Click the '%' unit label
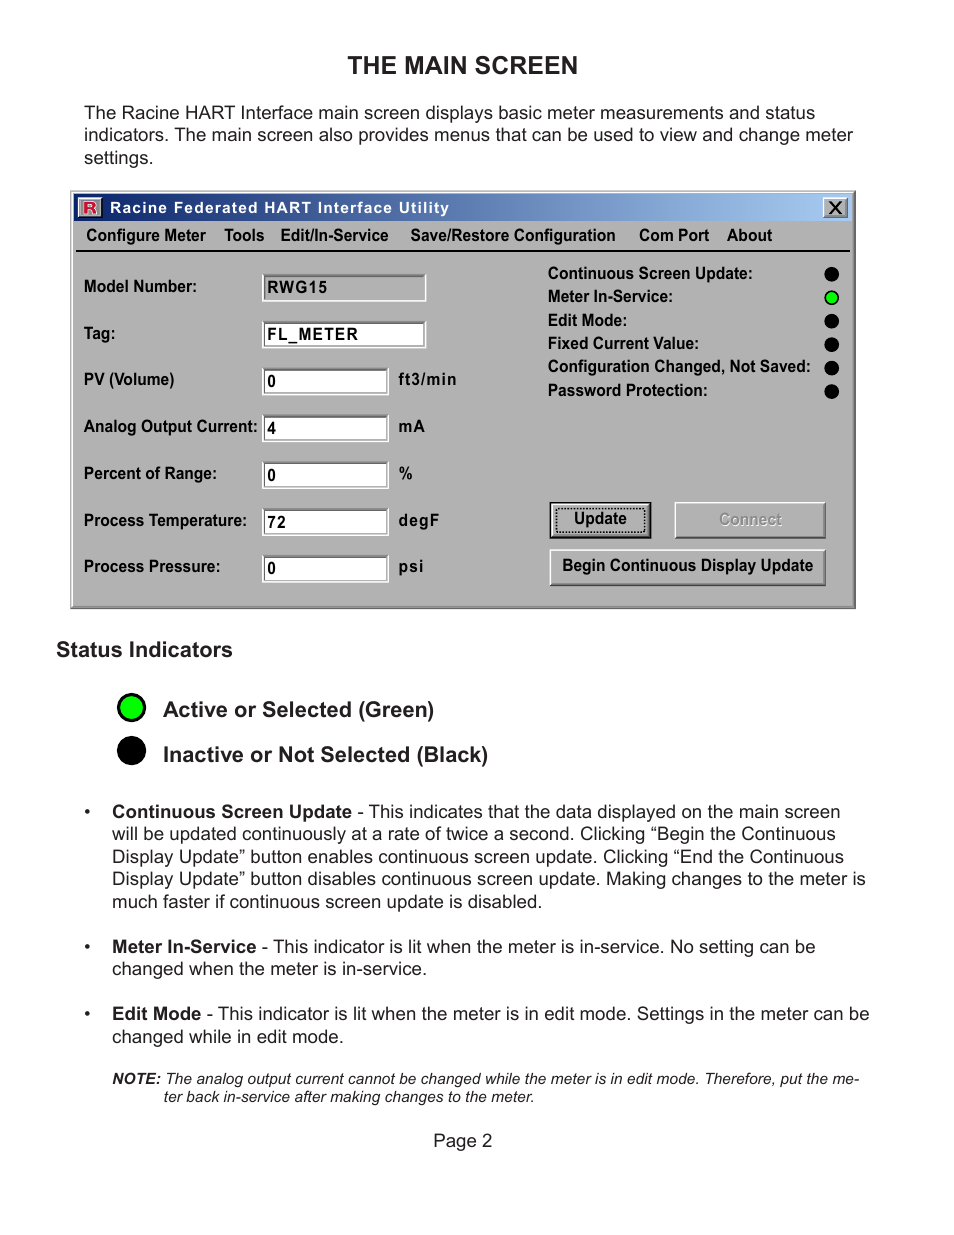The width and height of the screenshot is (954, 1235). click(x=405, y=474)
